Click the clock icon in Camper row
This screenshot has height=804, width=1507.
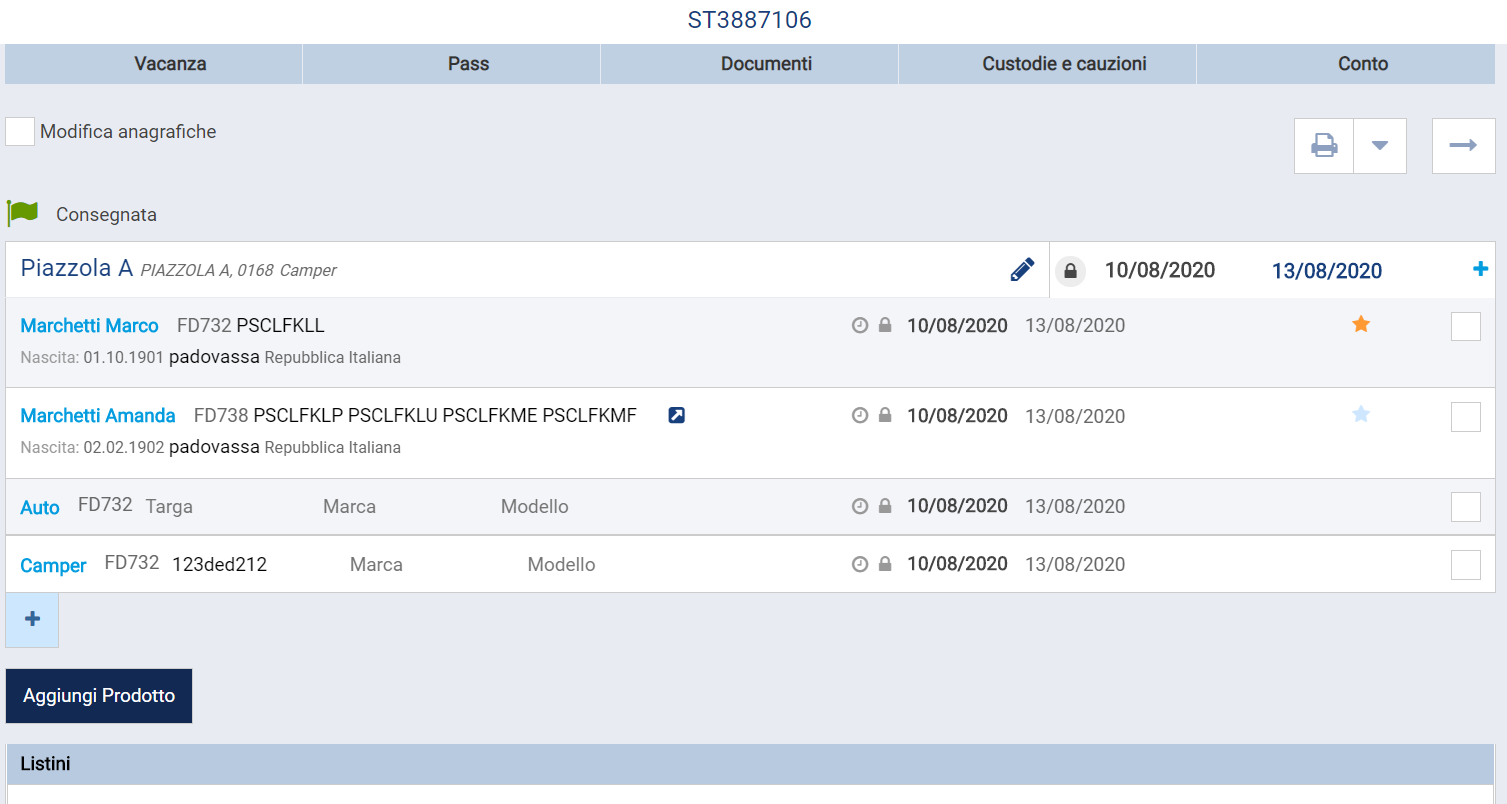(x=860, y=565)
